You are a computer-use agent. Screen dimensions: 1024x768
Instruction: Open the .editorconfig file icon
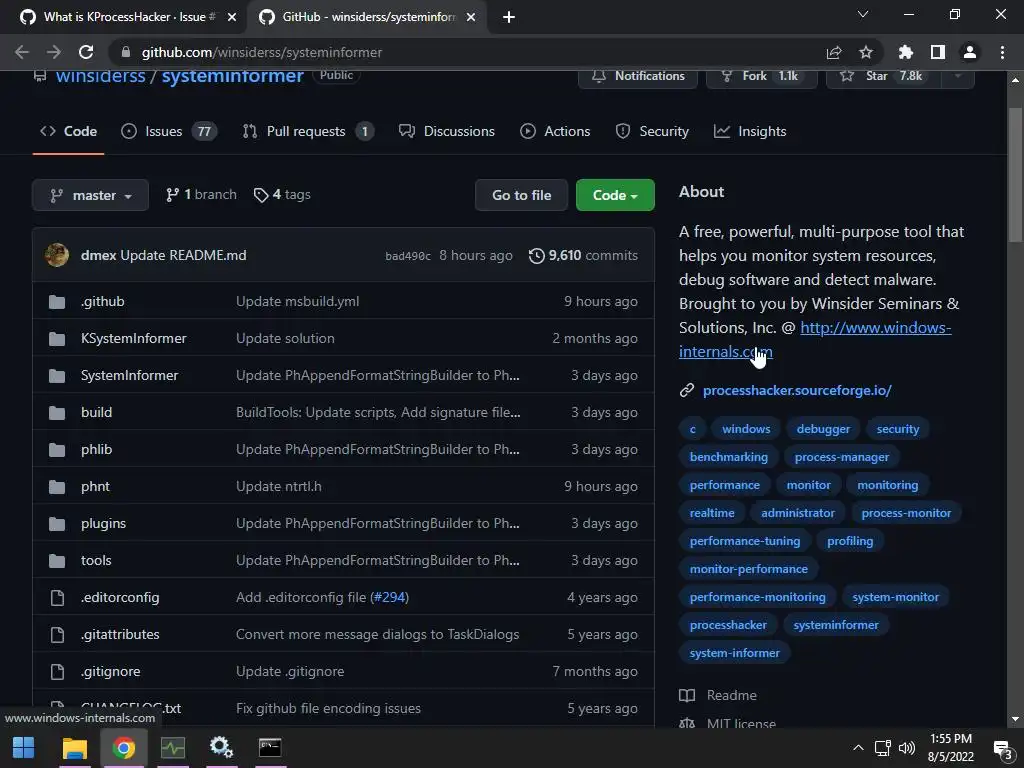(57, 598)
